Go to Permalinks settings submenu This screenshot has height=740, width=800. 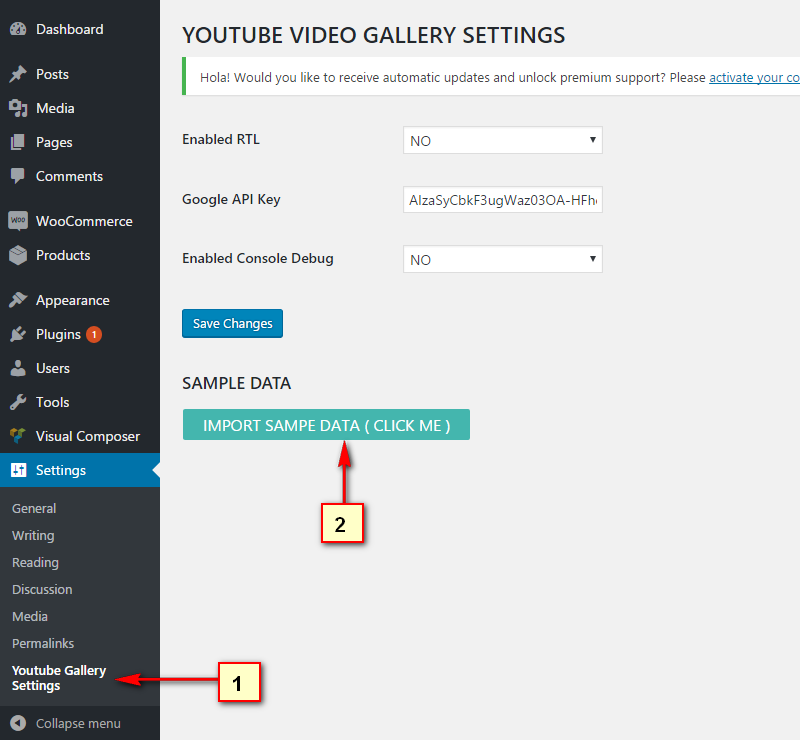(x=43, y=643)
